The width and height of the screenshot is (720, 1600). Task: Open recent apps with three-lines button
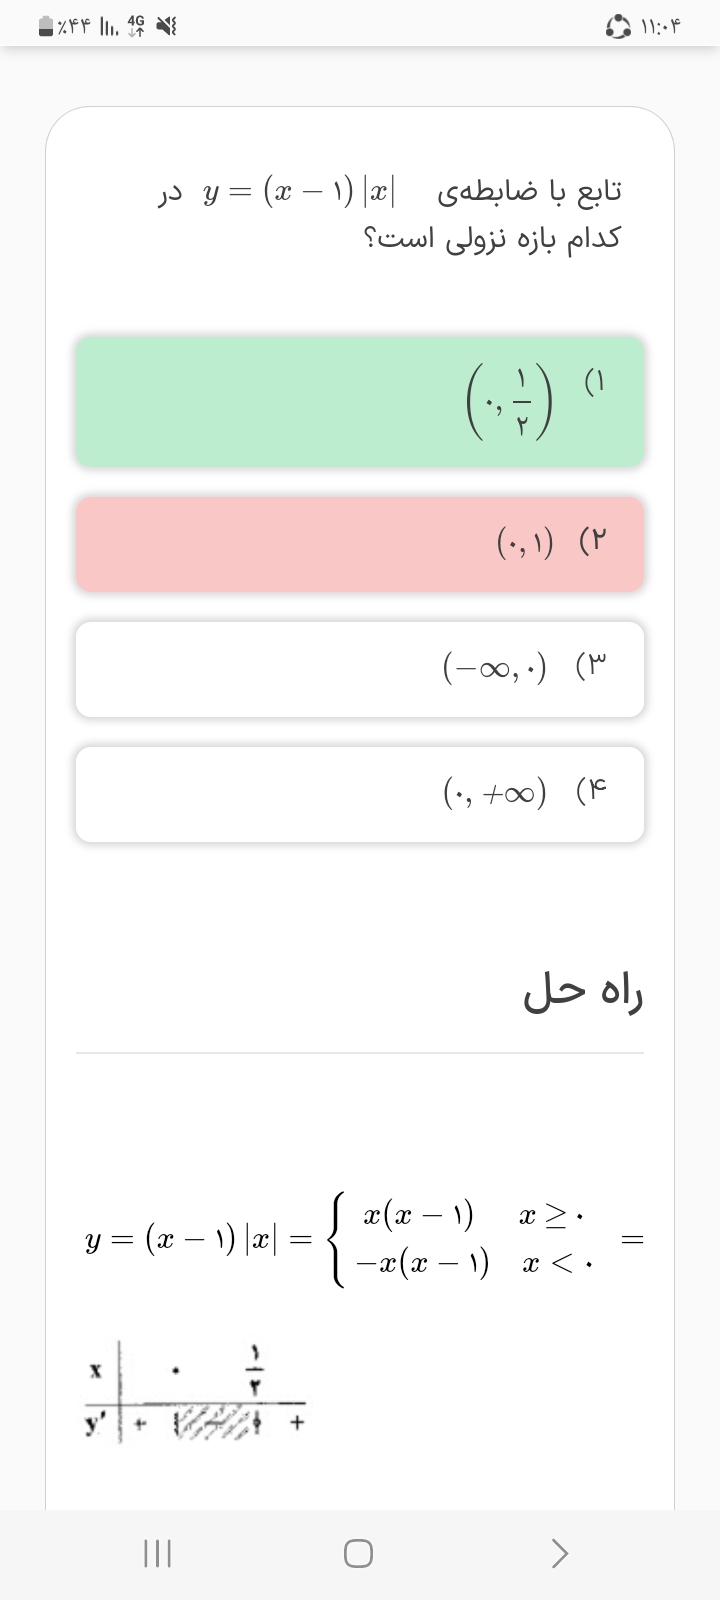tap(158, 1553)
